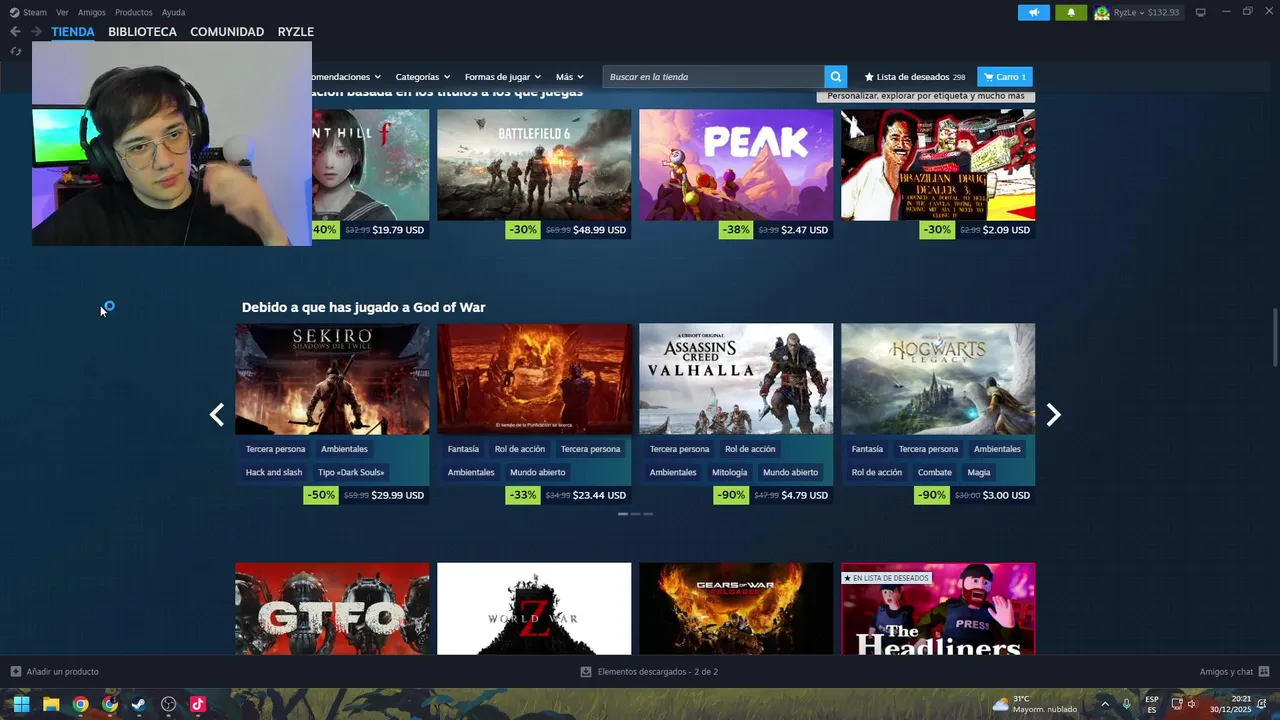Open Elementos descargados status
Screen dimensions: 1280x720
tap(657, 672)
